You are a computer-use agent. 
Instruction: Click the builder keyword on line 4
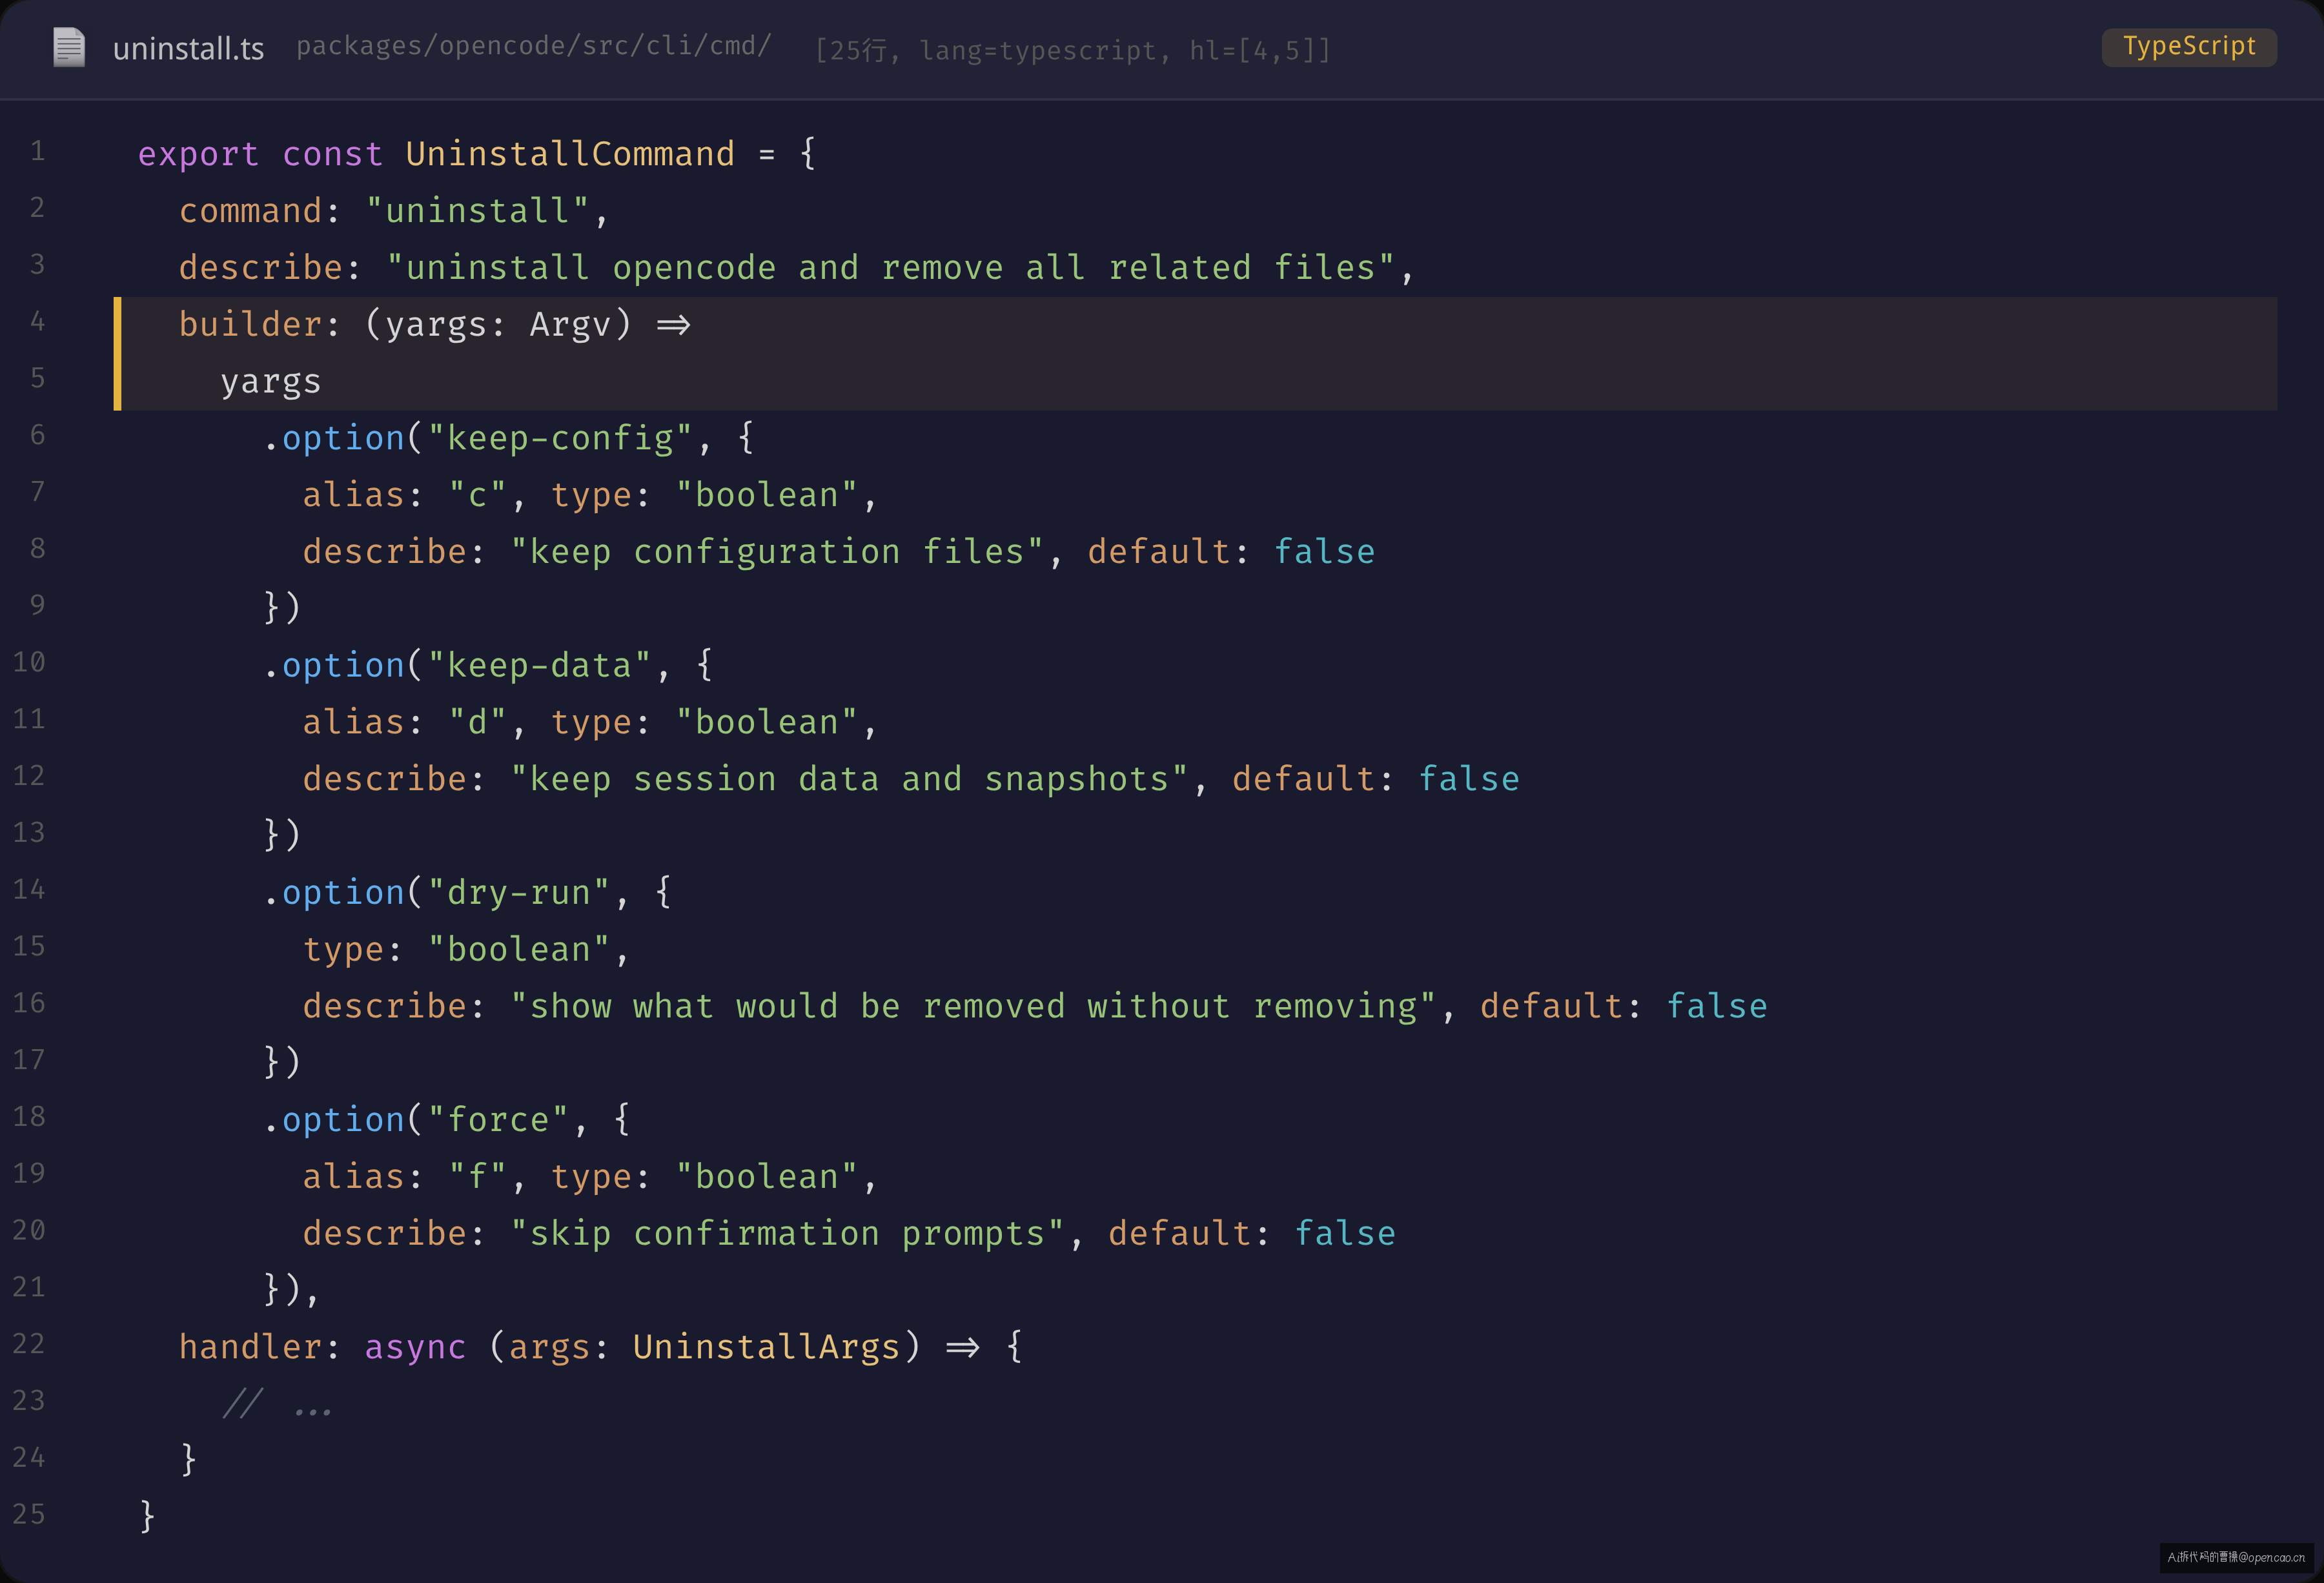250,325
